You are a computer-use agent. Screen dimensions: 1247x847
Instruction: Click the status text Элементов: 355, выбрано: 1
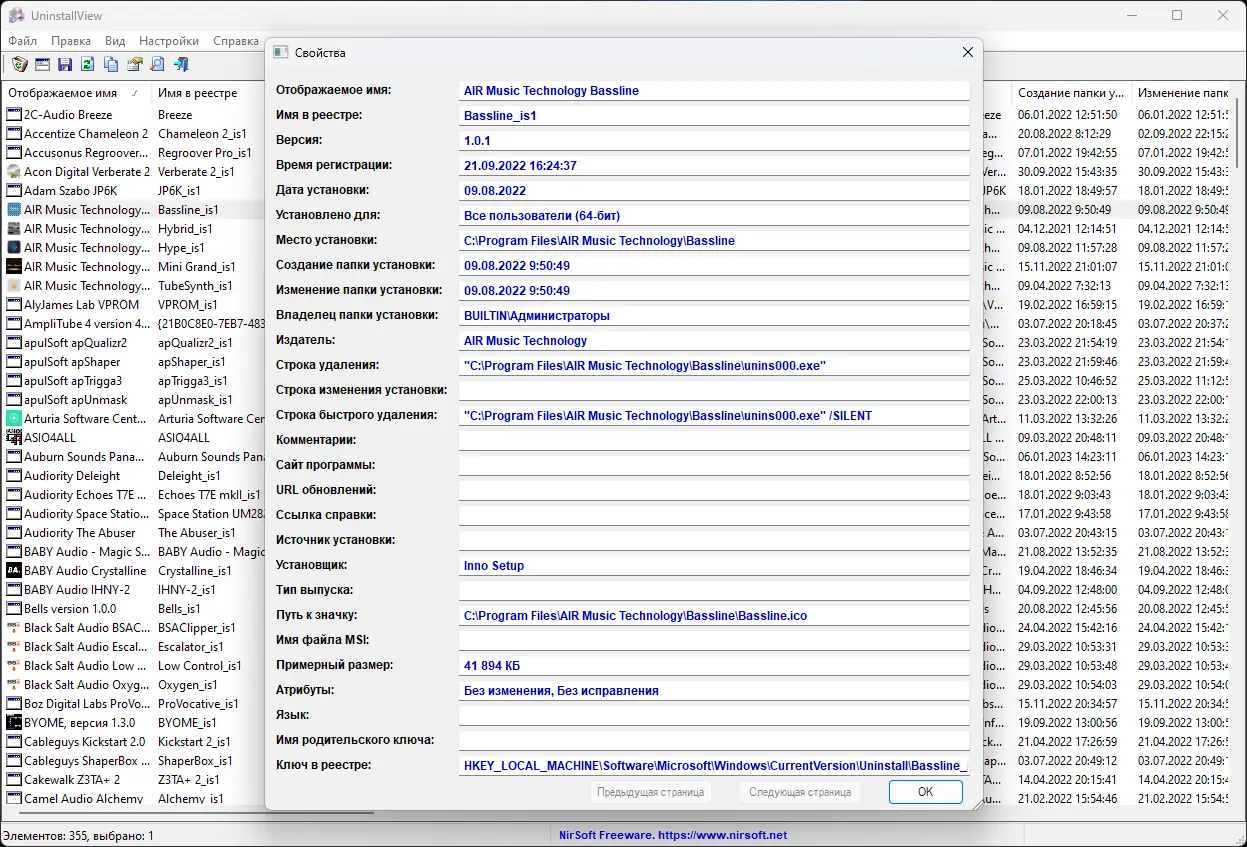point(79,835)
